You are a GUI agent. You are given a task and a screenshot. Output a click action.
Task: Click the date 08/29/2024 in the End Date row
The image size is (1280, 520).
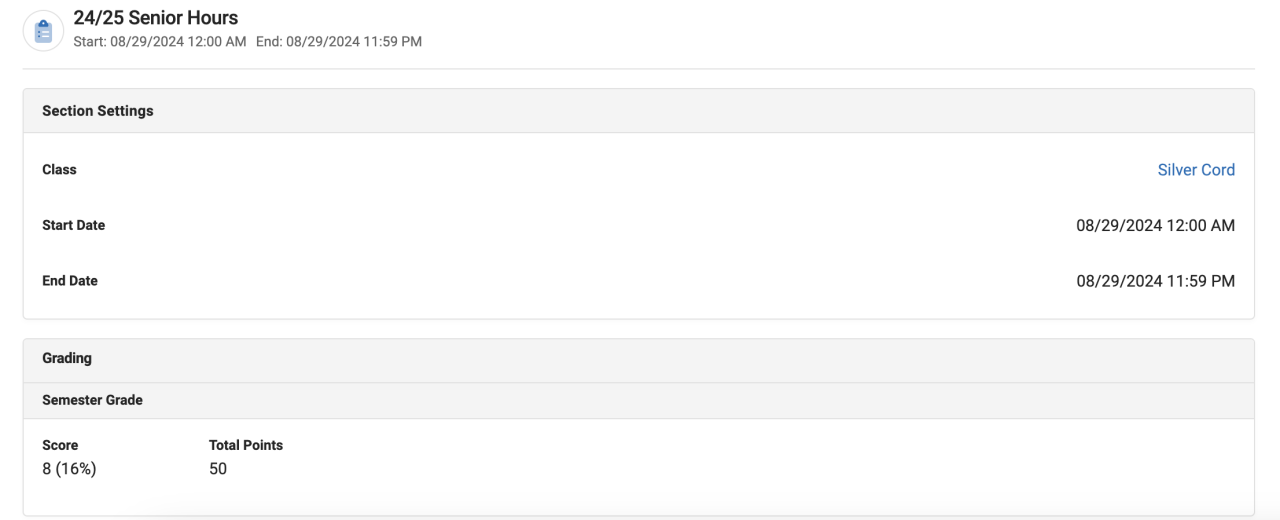(1119, 281)
